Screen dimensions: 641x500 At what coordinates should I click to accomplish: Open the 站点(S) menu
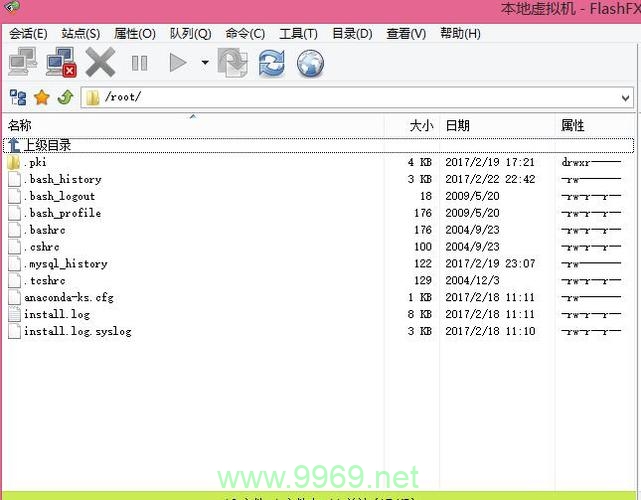(81, 34)
